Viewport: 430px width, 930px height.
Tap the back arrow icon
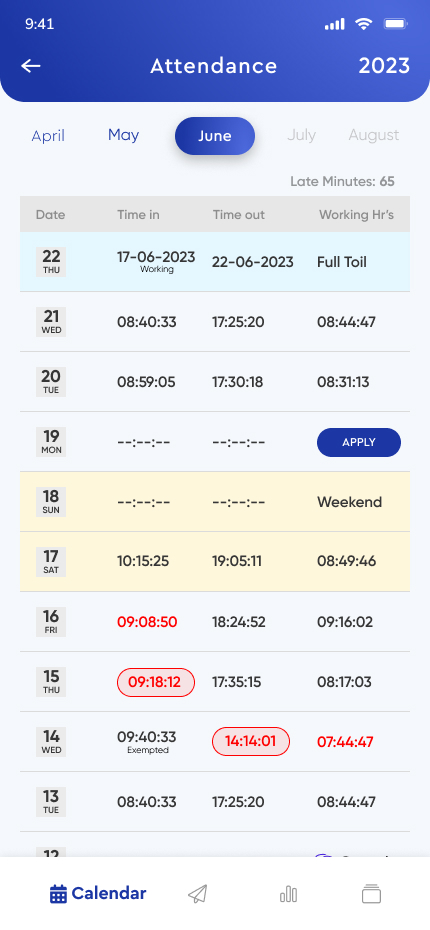pyautogui.click(x=31, y=66)
